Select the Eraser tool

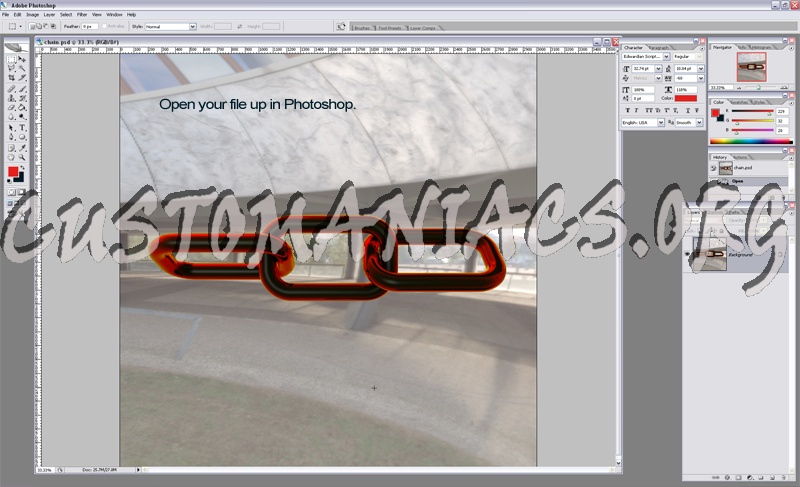point(11,108)
